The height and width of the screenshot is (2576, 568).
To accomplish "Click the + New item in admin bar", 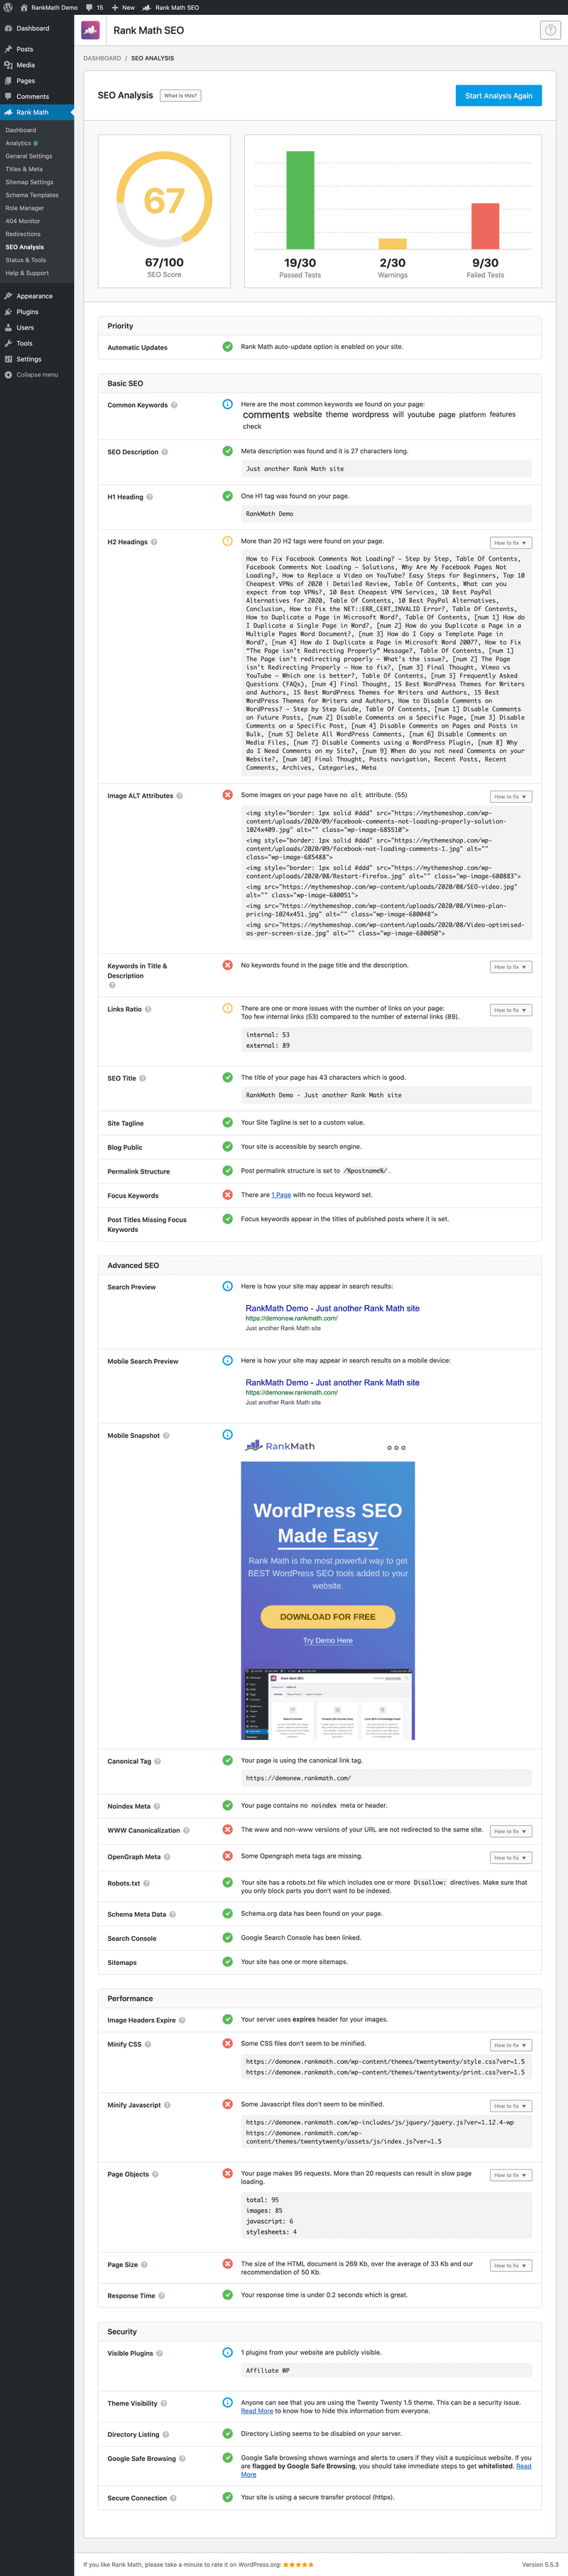I will click(x=123, y=7).
